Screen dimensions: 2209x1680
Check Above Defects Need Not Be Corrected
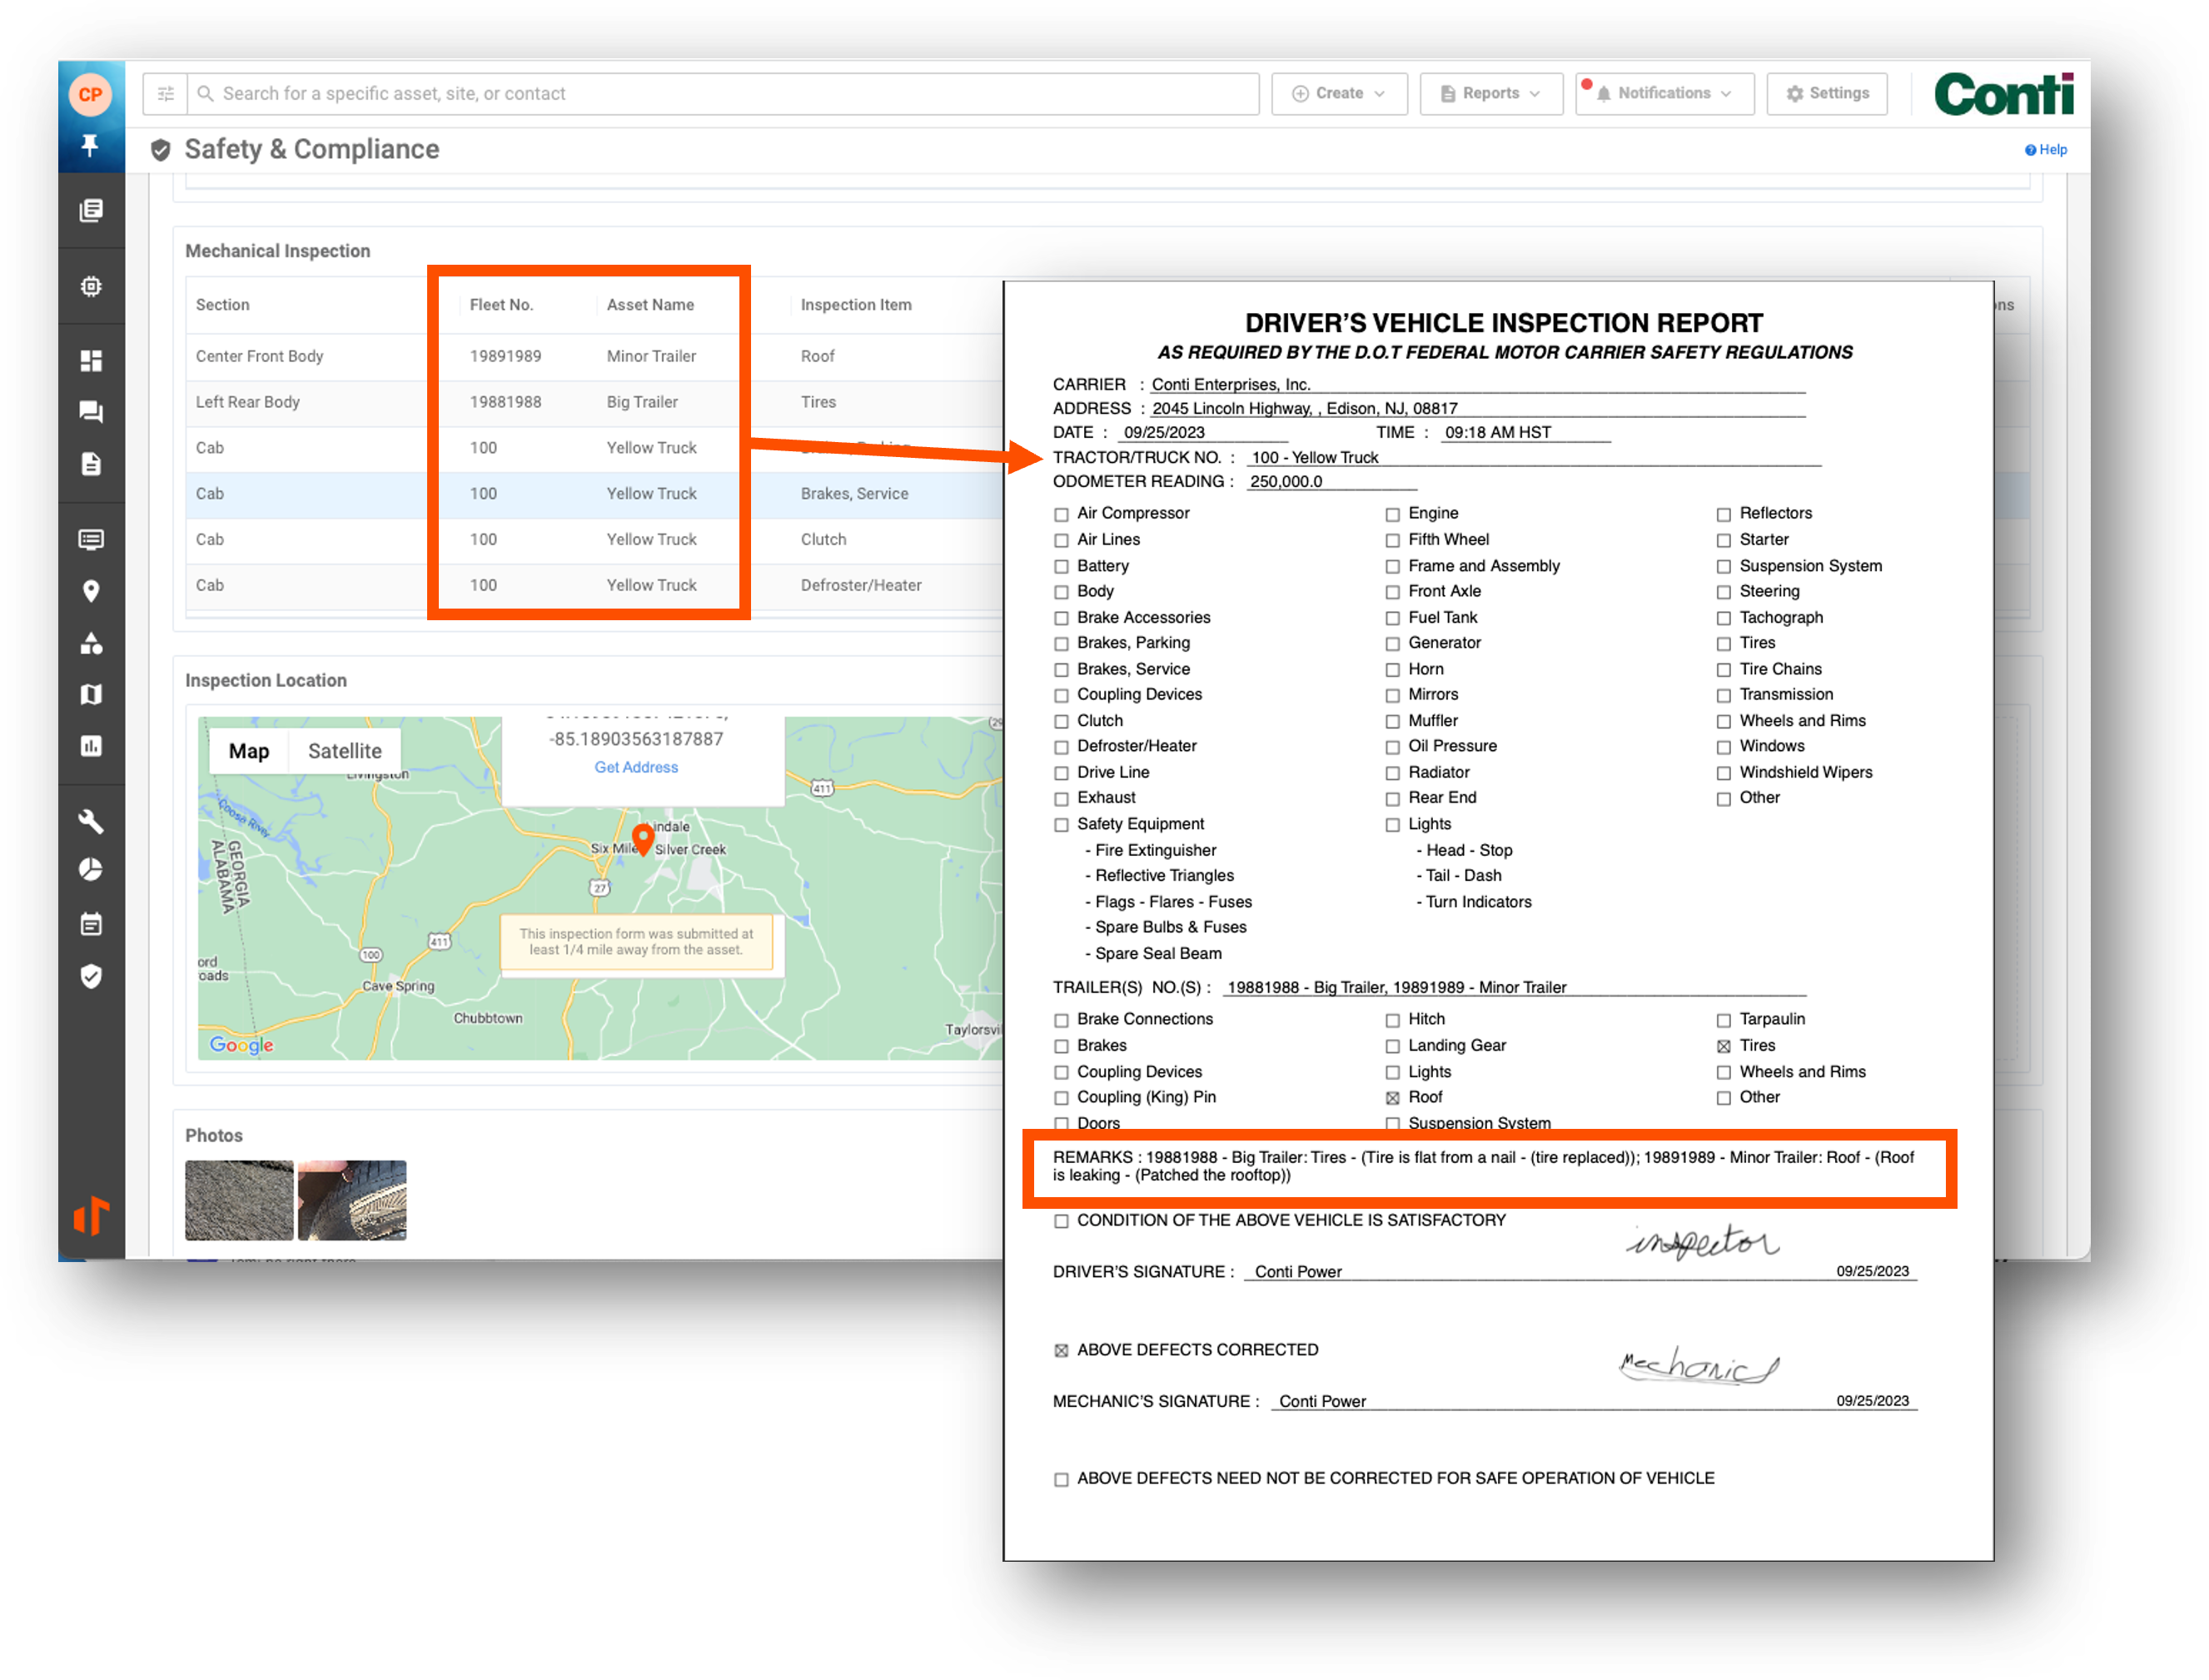point(1061,1479)
